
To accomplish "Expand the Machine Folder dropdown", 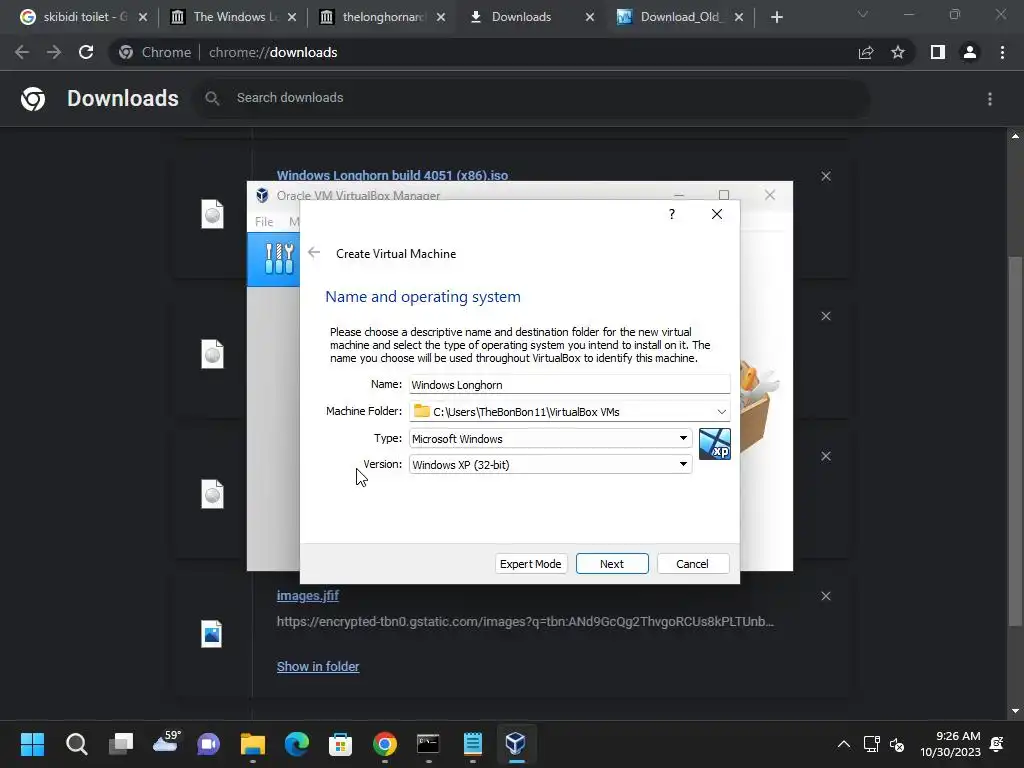I will [x=721, y=411].
